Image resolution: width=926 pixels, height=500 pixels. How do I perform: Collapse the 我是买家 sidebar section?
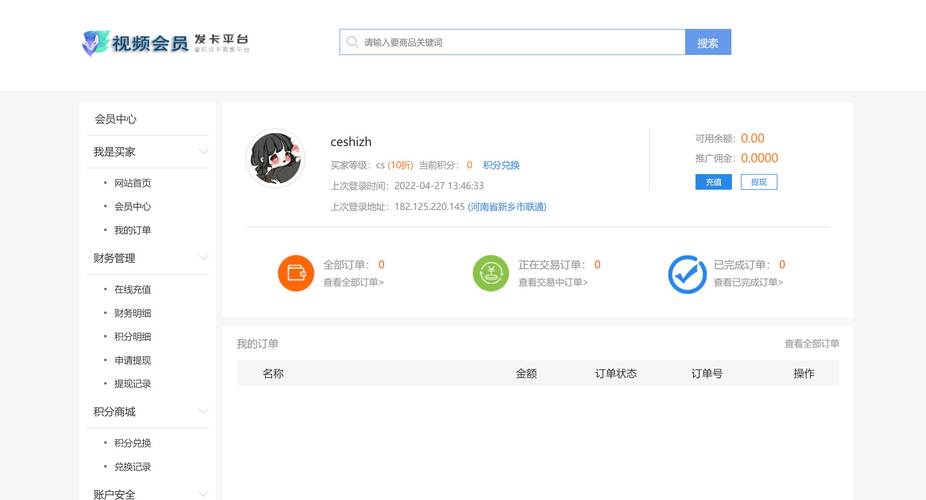point(203,152)
